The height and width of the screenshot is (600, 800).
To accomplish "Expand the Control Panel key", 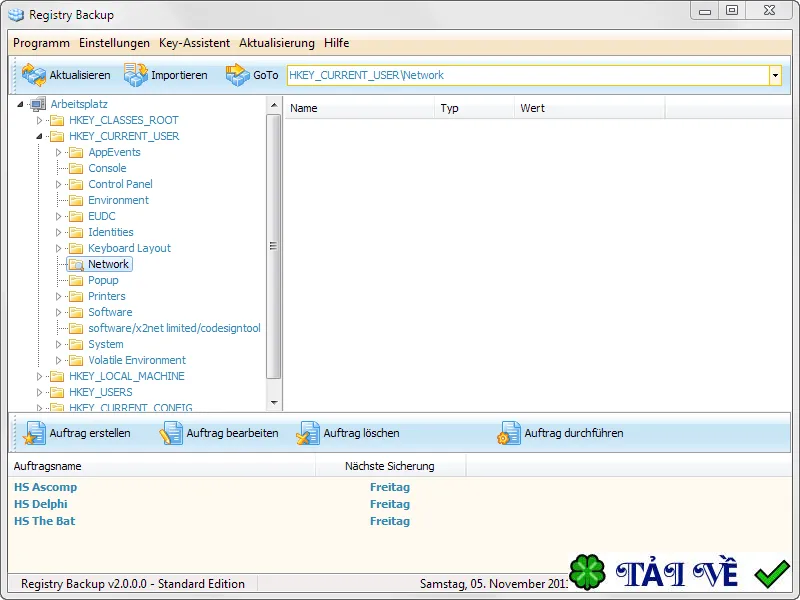I will click(58, 184).
